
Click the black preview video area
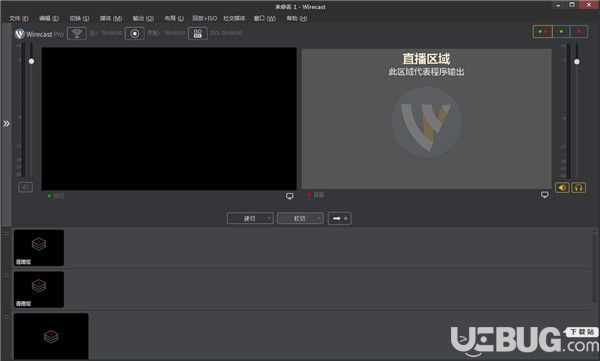pos(169,118)
